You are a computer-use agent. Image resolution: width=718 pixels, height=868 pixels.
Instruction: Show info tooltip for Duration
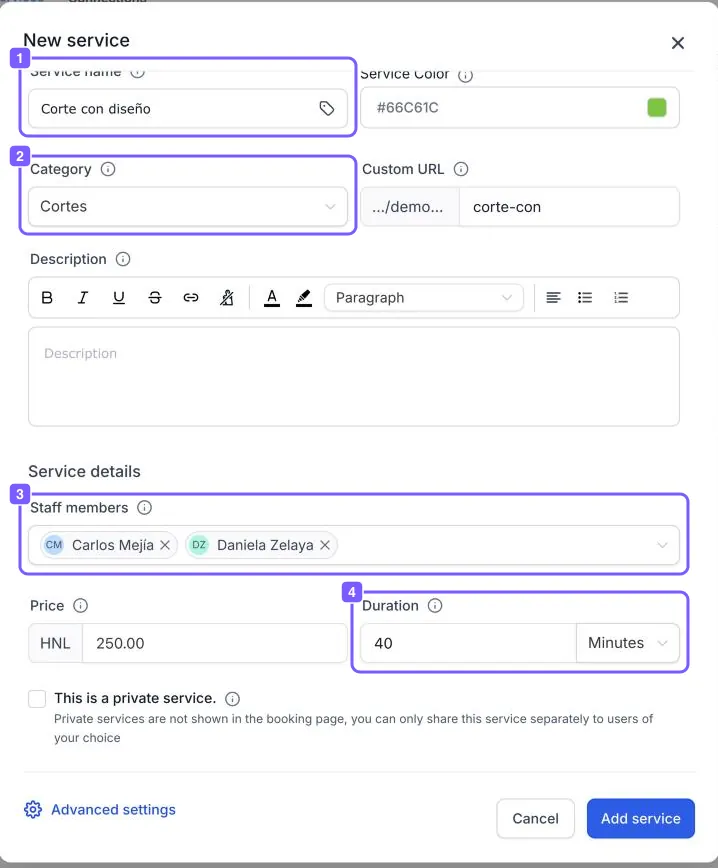[x=435, y=606]
